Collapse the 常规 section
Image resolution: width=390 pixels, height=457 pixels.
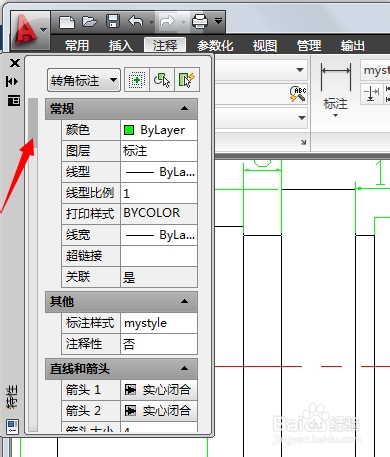click(184, 109)
